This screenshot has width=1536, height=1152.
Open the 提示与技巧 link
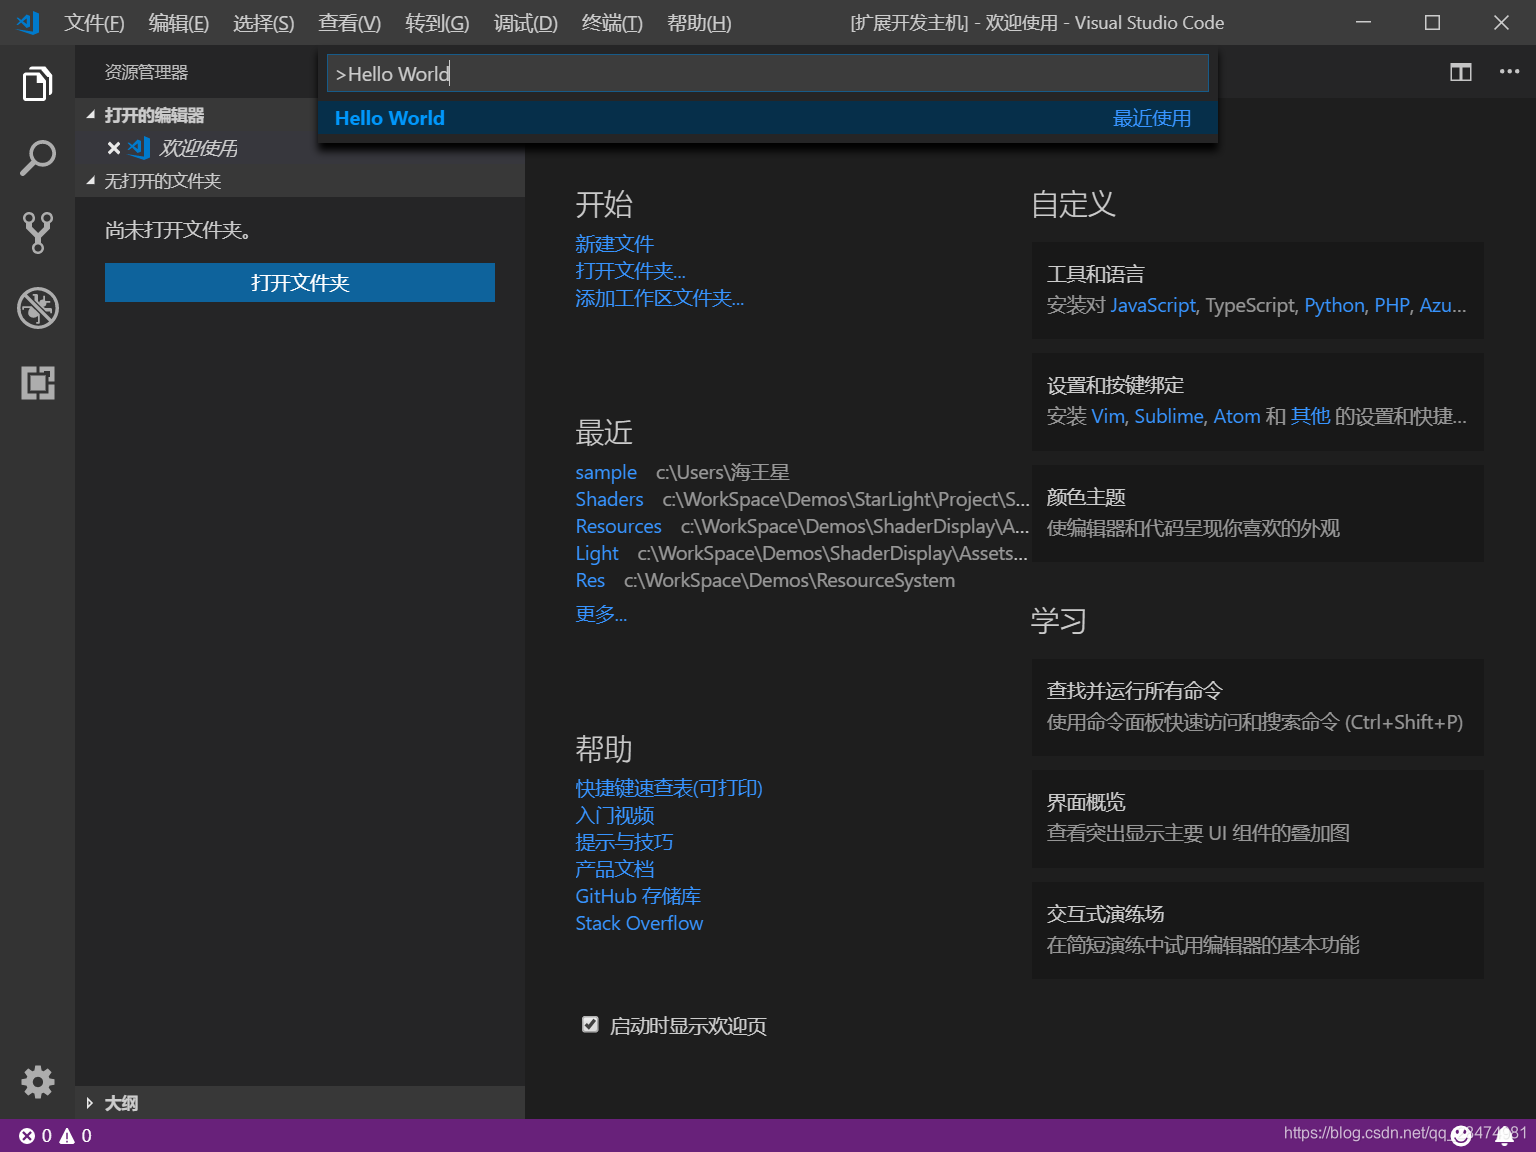[x=624, y=842]
